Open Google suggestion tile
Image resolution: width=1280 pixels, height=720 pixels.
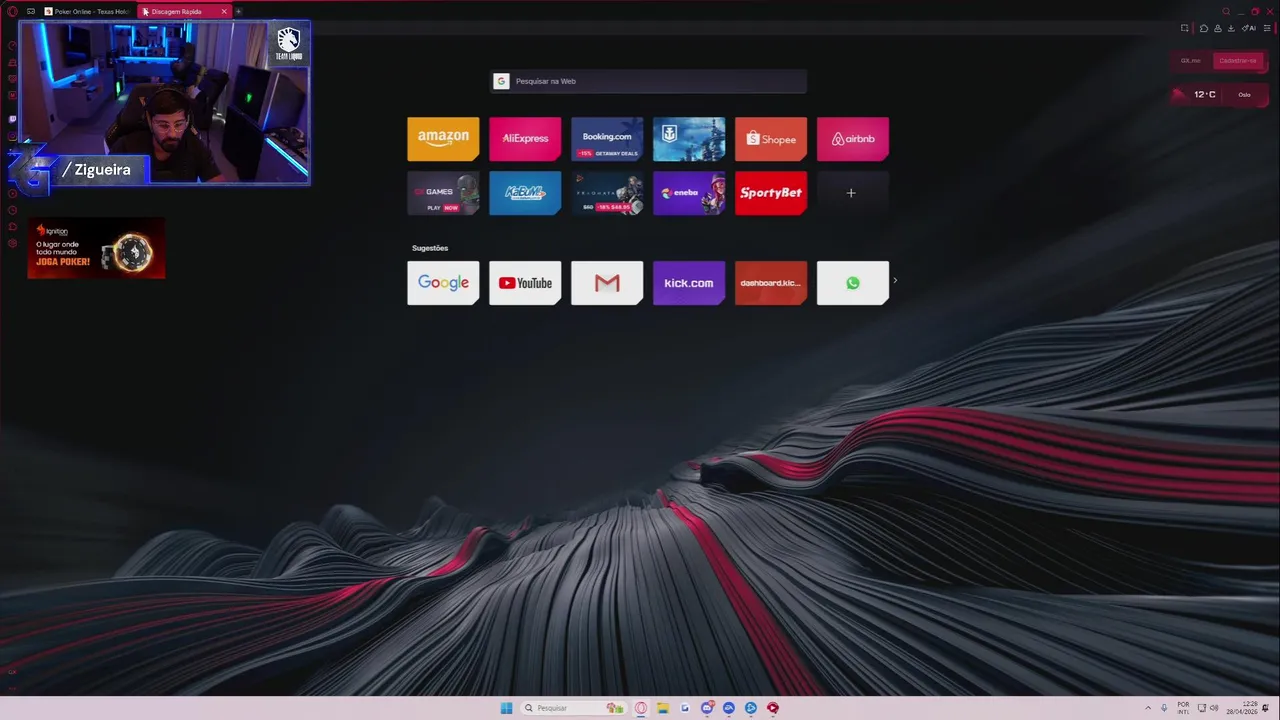click(x=443, y=283)
